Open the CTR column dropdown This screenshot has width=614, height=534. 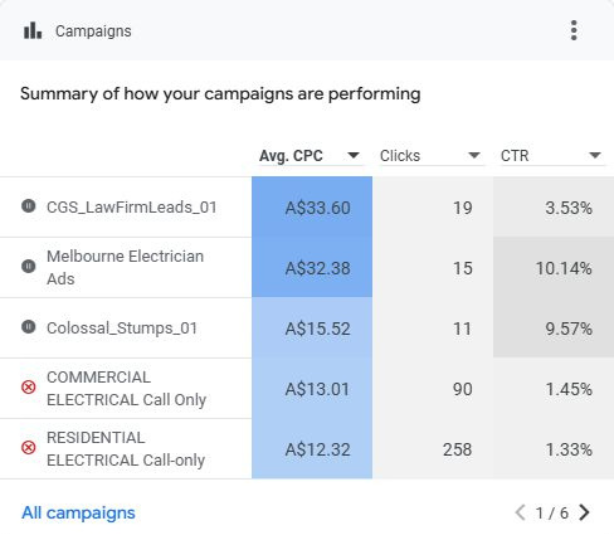point(595,156)
